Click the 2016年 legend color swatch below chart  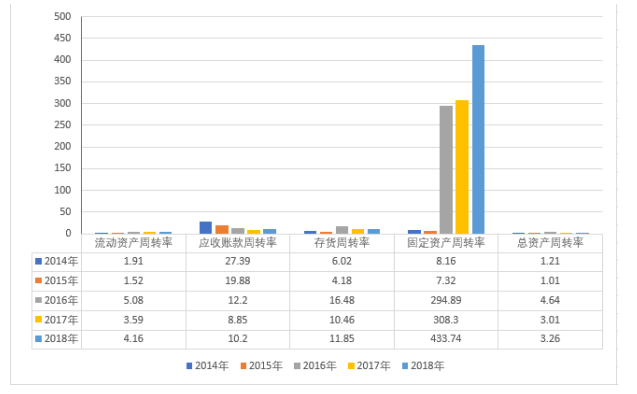pyautogui.click(x=297, y=366)
